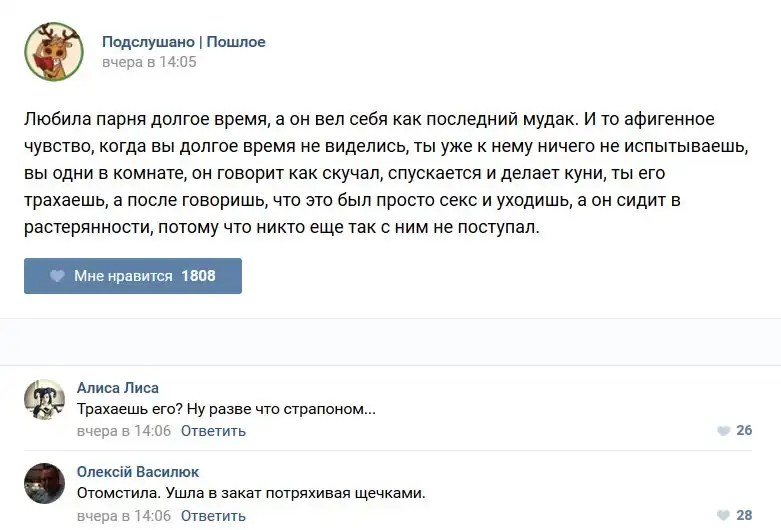
Task: Click the 26 likes count on the comment
Action: pos(744,431)
